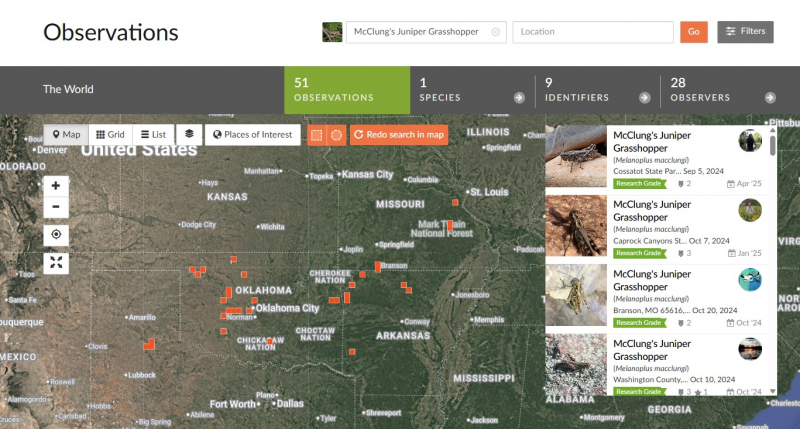Viewport: 800px width, 429px height.
Task: Click observer avatar on Branson, MO card
Action: coord(750,280)
